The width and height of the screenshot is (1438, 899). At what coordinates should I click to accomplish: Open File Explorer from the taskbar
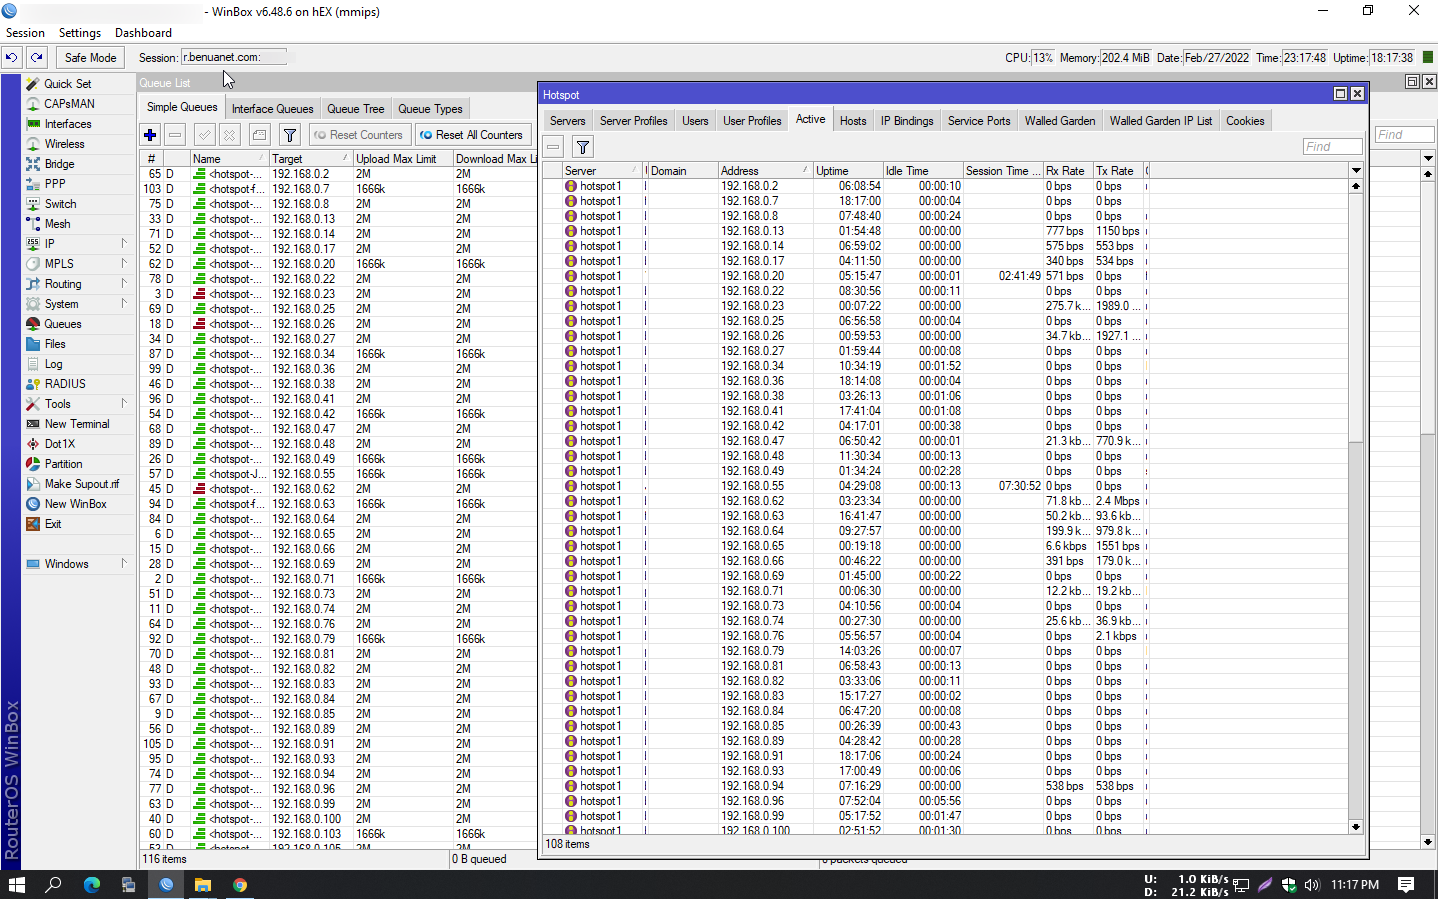click(203, 885)
